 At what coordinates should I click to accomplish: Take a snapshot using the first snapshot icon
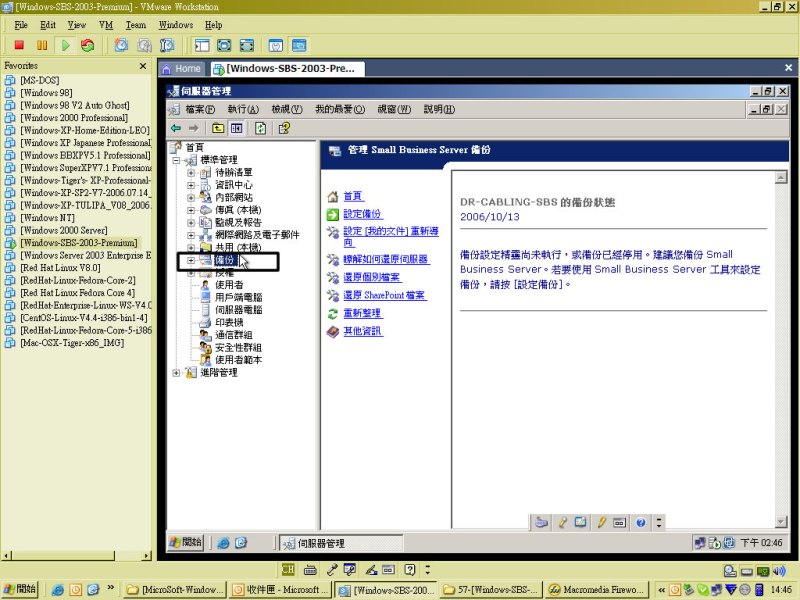click(121, 45)
